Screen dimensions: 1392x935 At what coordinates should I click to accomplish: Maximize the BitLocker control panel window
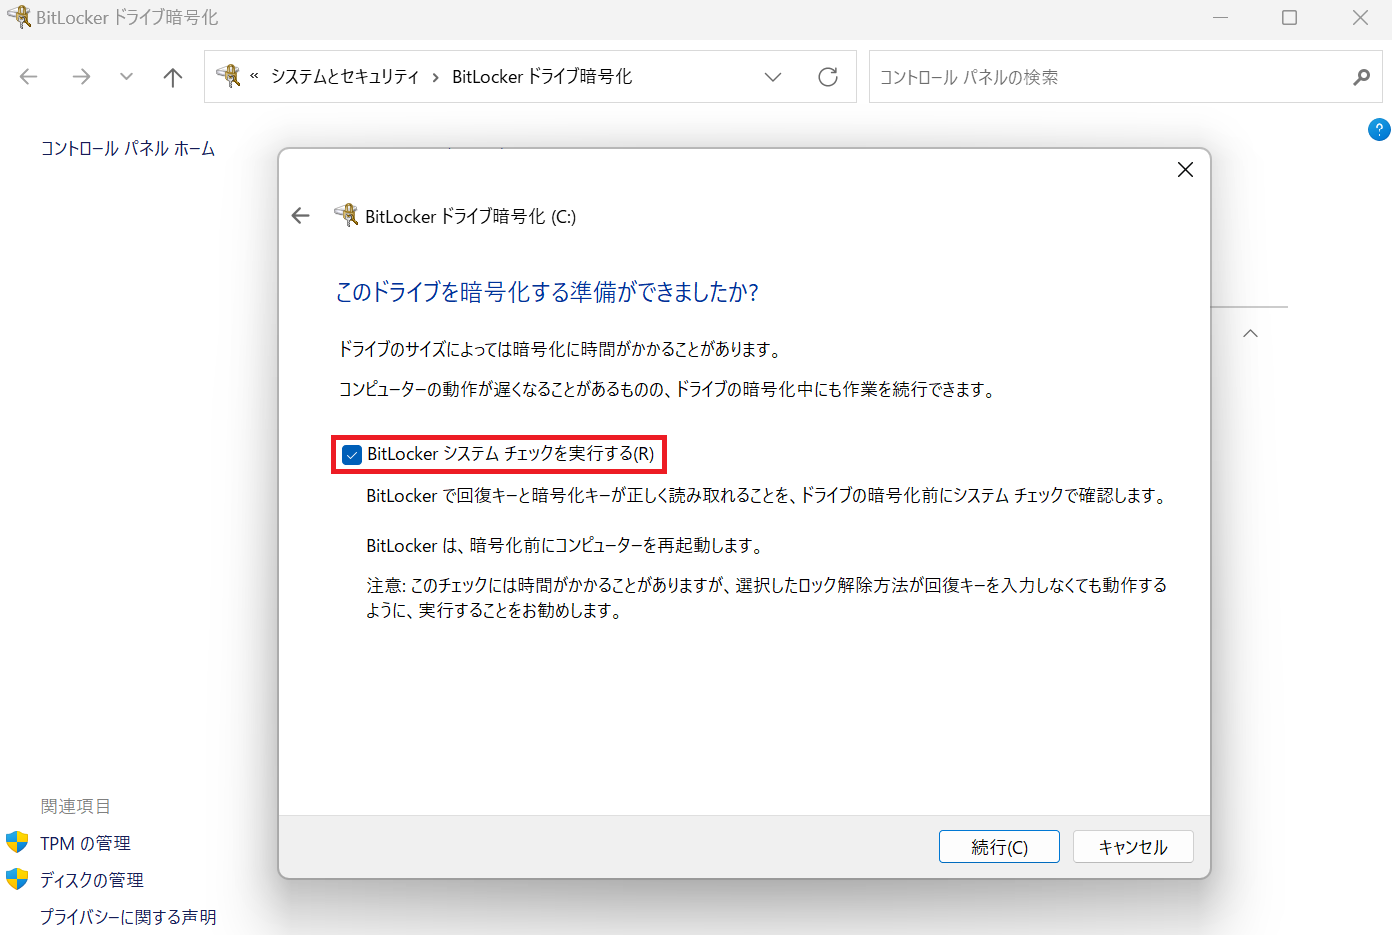(1290, 17)
